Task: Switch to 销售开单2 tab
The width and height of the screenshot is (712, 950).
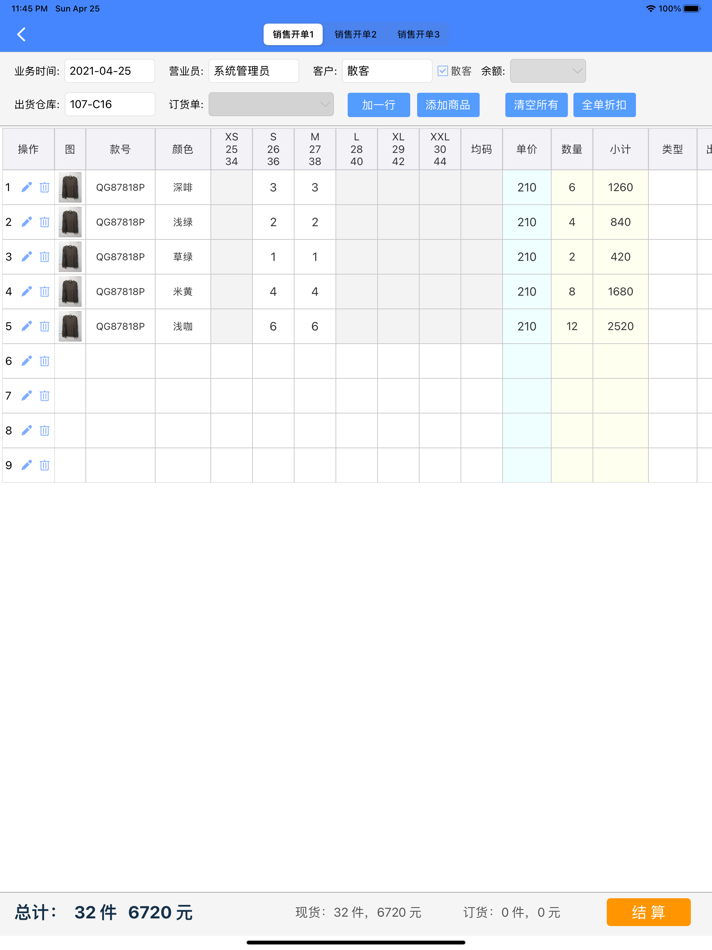Action: click(x=356, y=35)
